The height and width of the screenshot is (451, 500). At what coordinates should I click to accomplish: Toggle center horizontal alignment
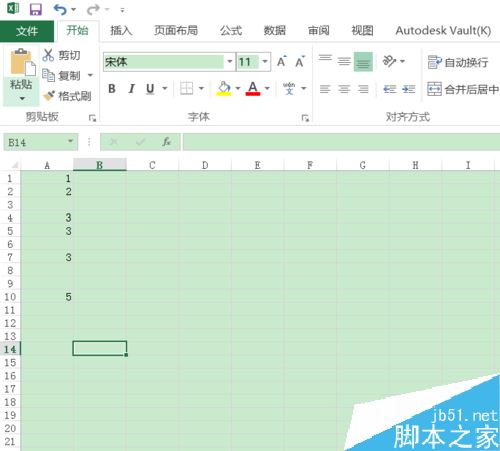pos(344,89)
